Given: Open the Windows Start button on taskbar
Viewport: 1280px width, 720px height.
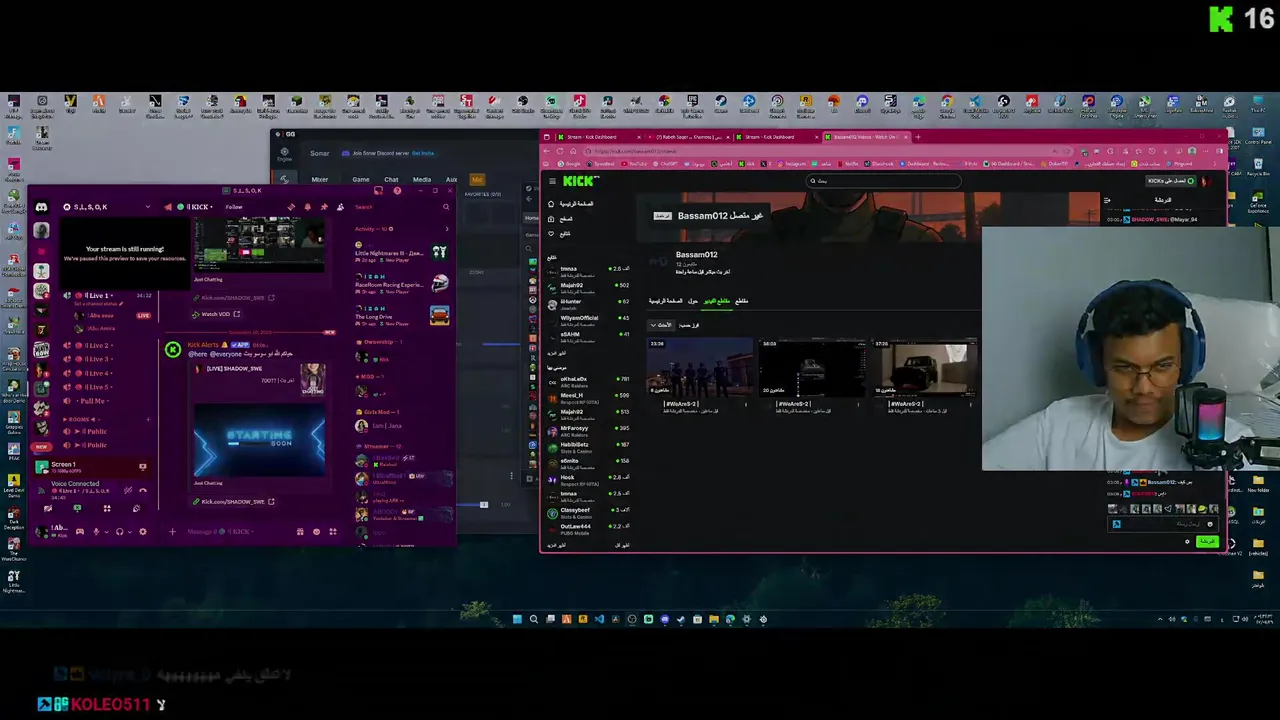Looking at the screenshot, I should pos(517,619).
